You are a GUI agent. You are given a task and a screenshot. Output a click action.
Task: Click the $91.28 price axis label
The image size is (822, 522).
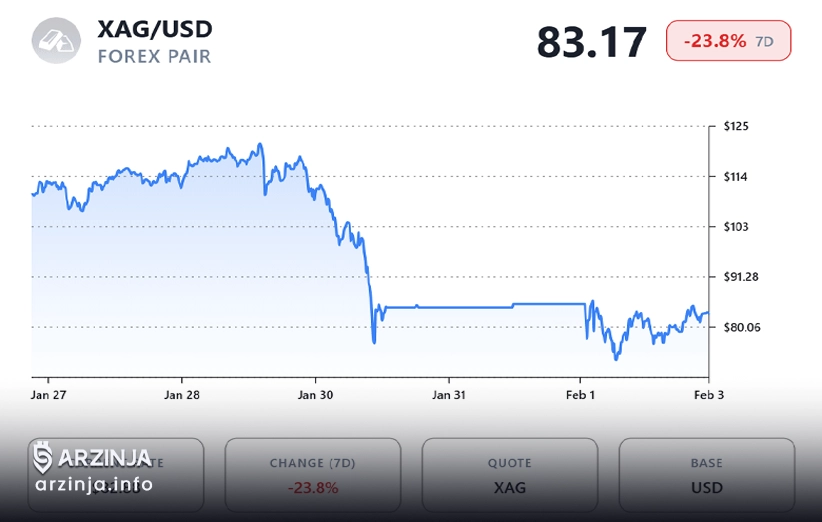(x=741, y=277)
